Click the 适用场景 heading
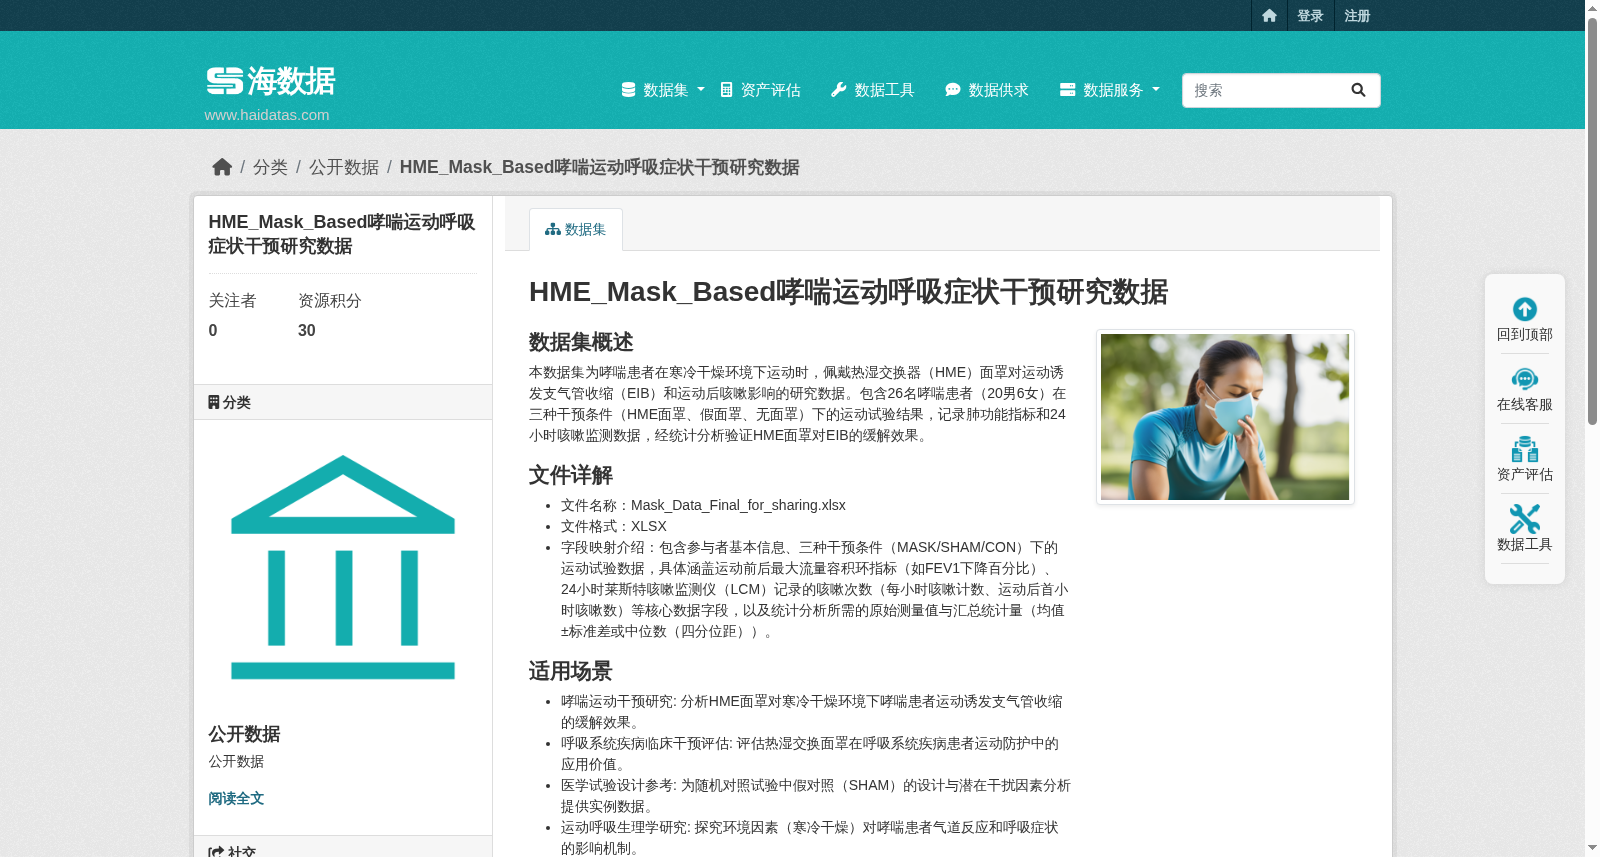Viewport: 1600px width, 857px height. click(x=571, y=671)
